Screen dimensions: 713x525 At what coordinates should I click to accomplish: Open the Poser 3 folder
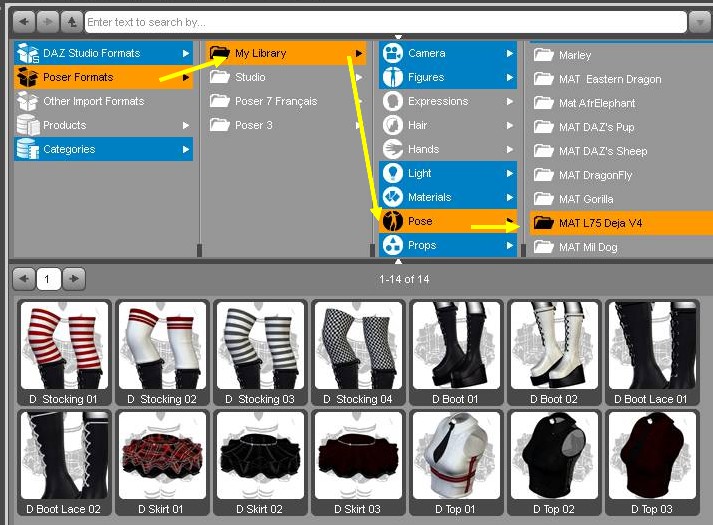(x=285, y=125)
